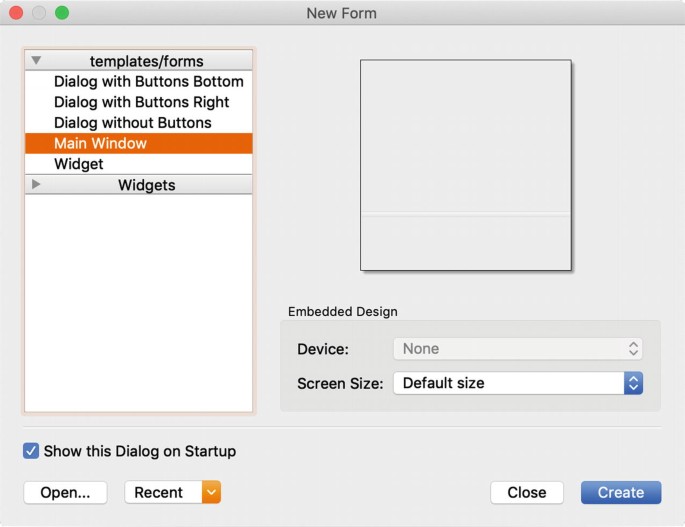Click the form preview thumbnail
The image size is (685, 527).
466,165
